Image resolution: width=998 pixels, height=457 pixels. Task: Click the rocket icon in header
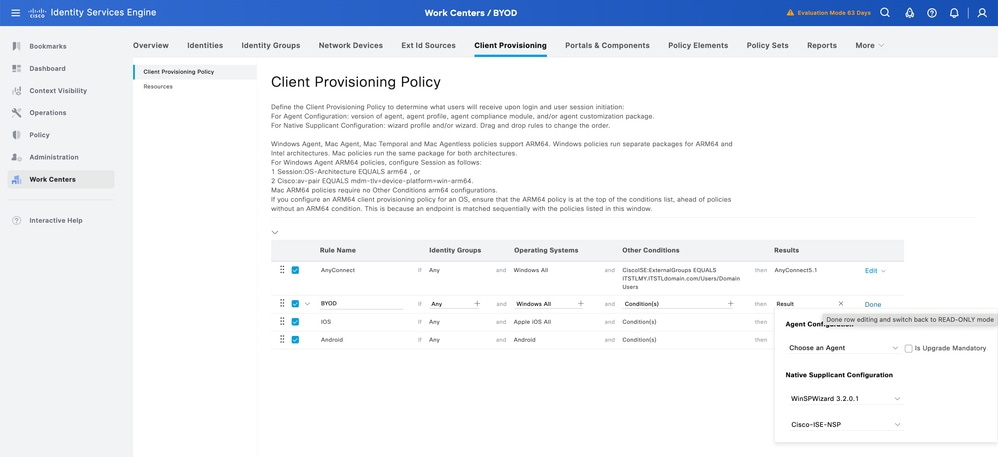(910, 13)
